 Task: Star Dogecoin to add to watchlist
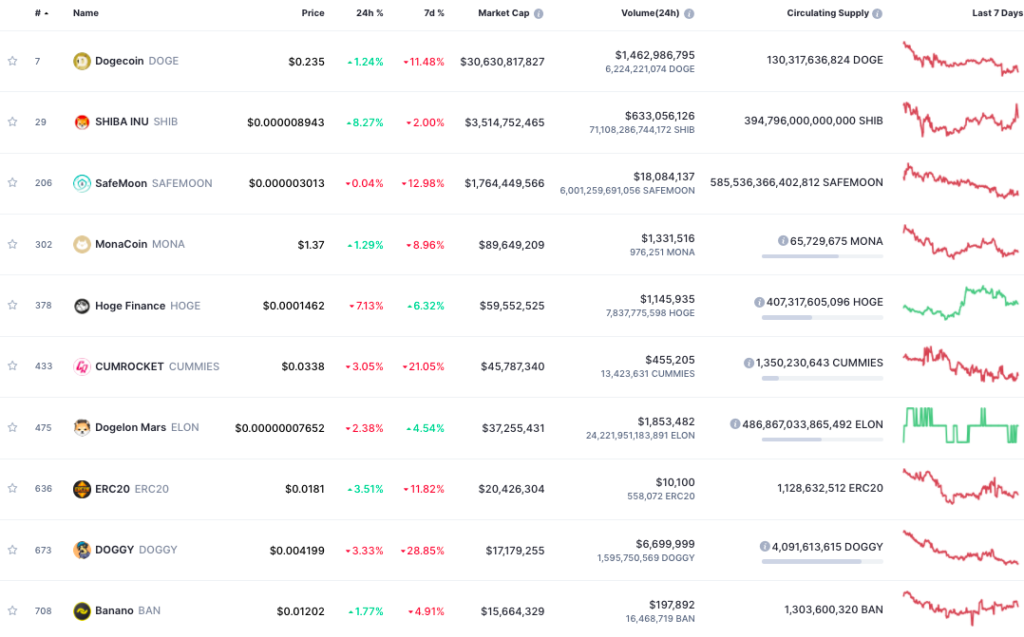pyautogui.click(x=12, y=61)
